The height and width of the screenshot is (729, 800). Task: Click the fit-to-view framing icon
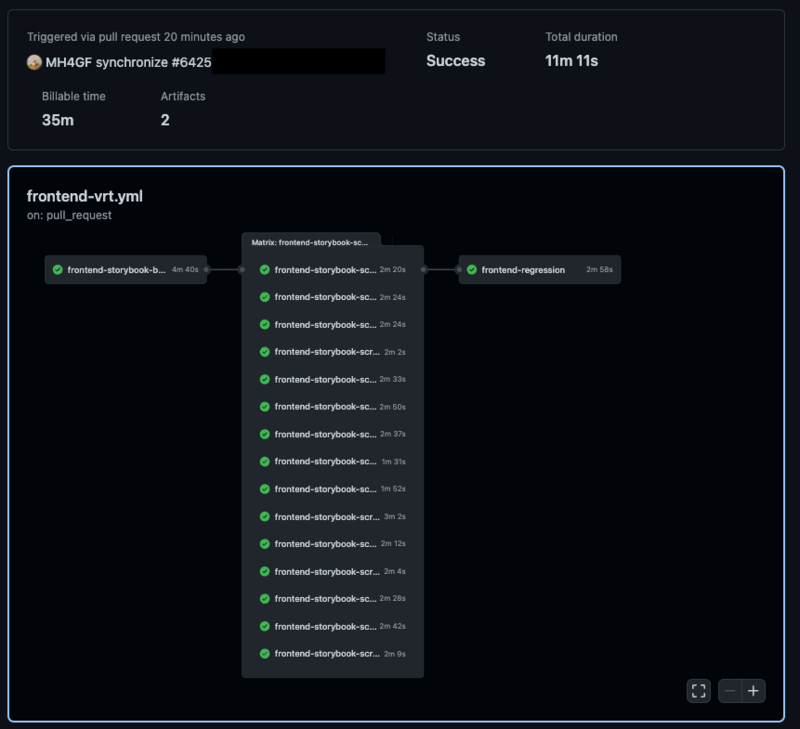698,691
